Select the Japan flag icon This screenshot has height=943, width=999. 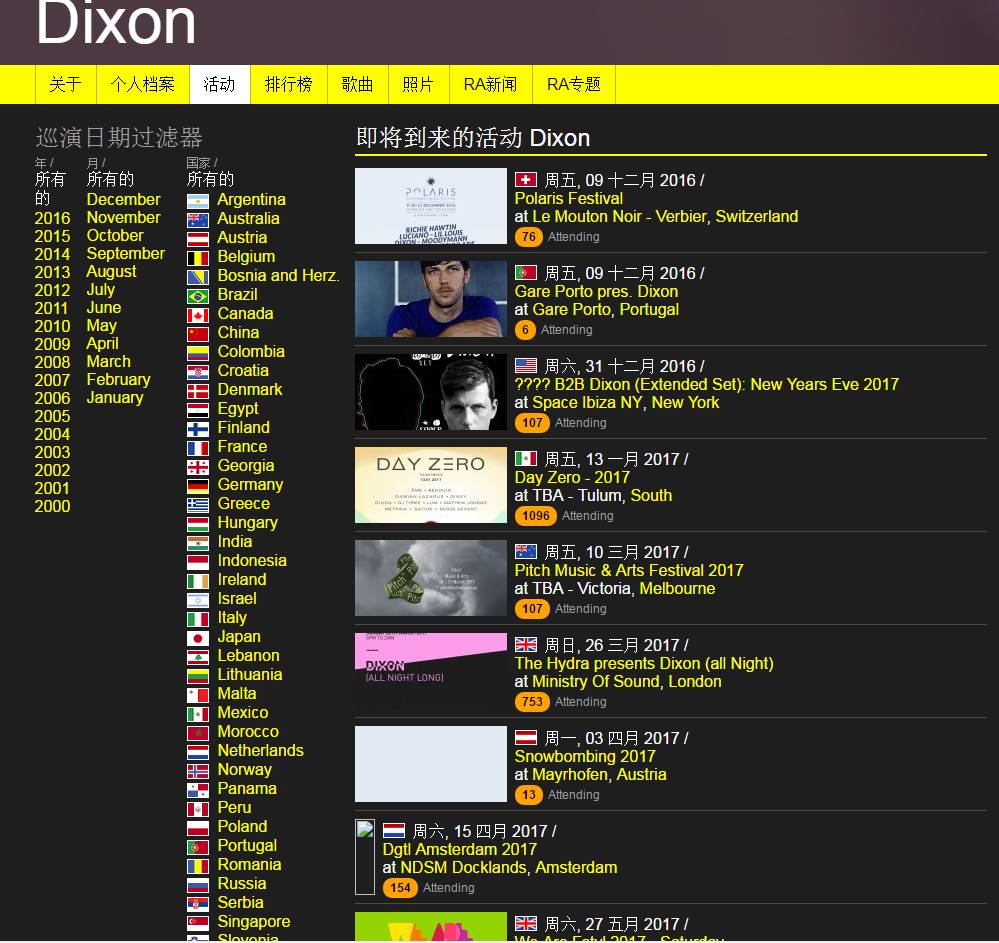[198, 638]
